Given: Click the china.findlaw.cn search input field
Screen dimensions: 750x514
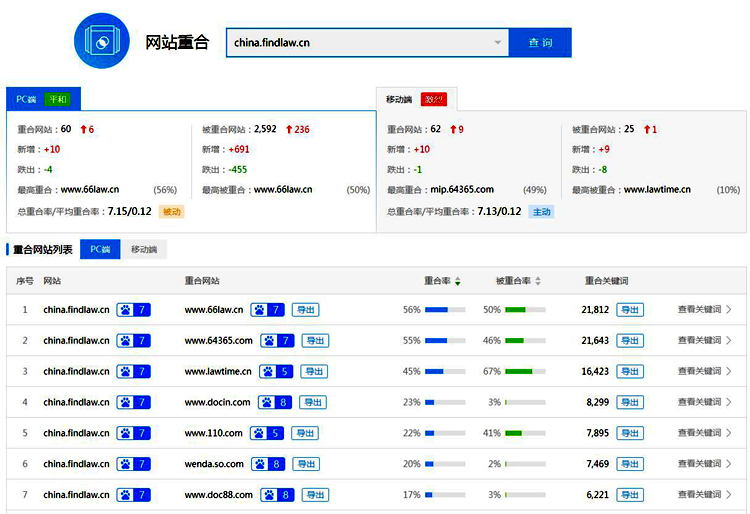Looking at the screenshot, I should [360, 43].
